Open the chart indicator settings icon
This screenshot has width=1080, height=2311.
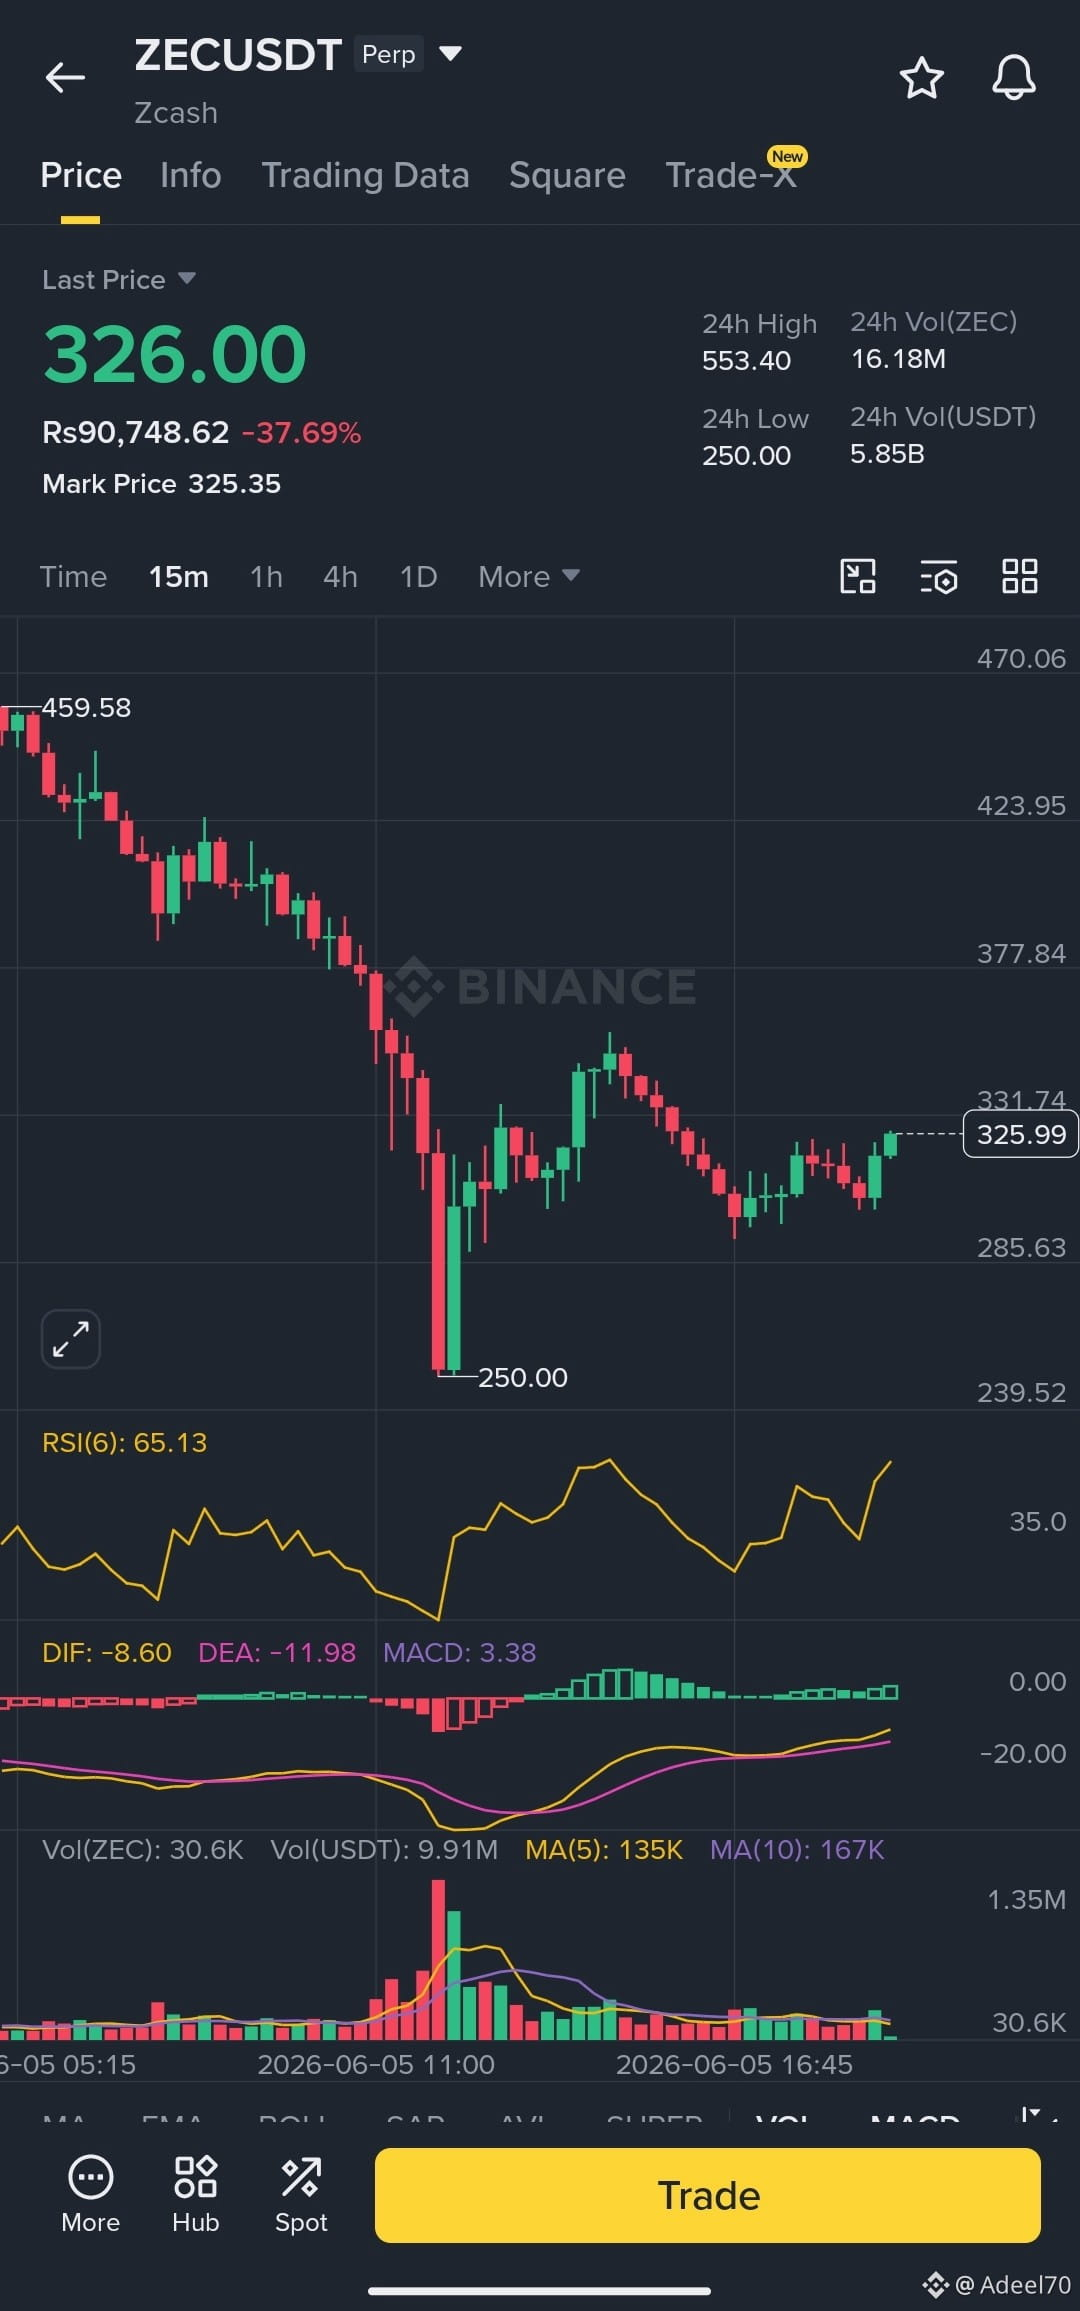(939, 576)
